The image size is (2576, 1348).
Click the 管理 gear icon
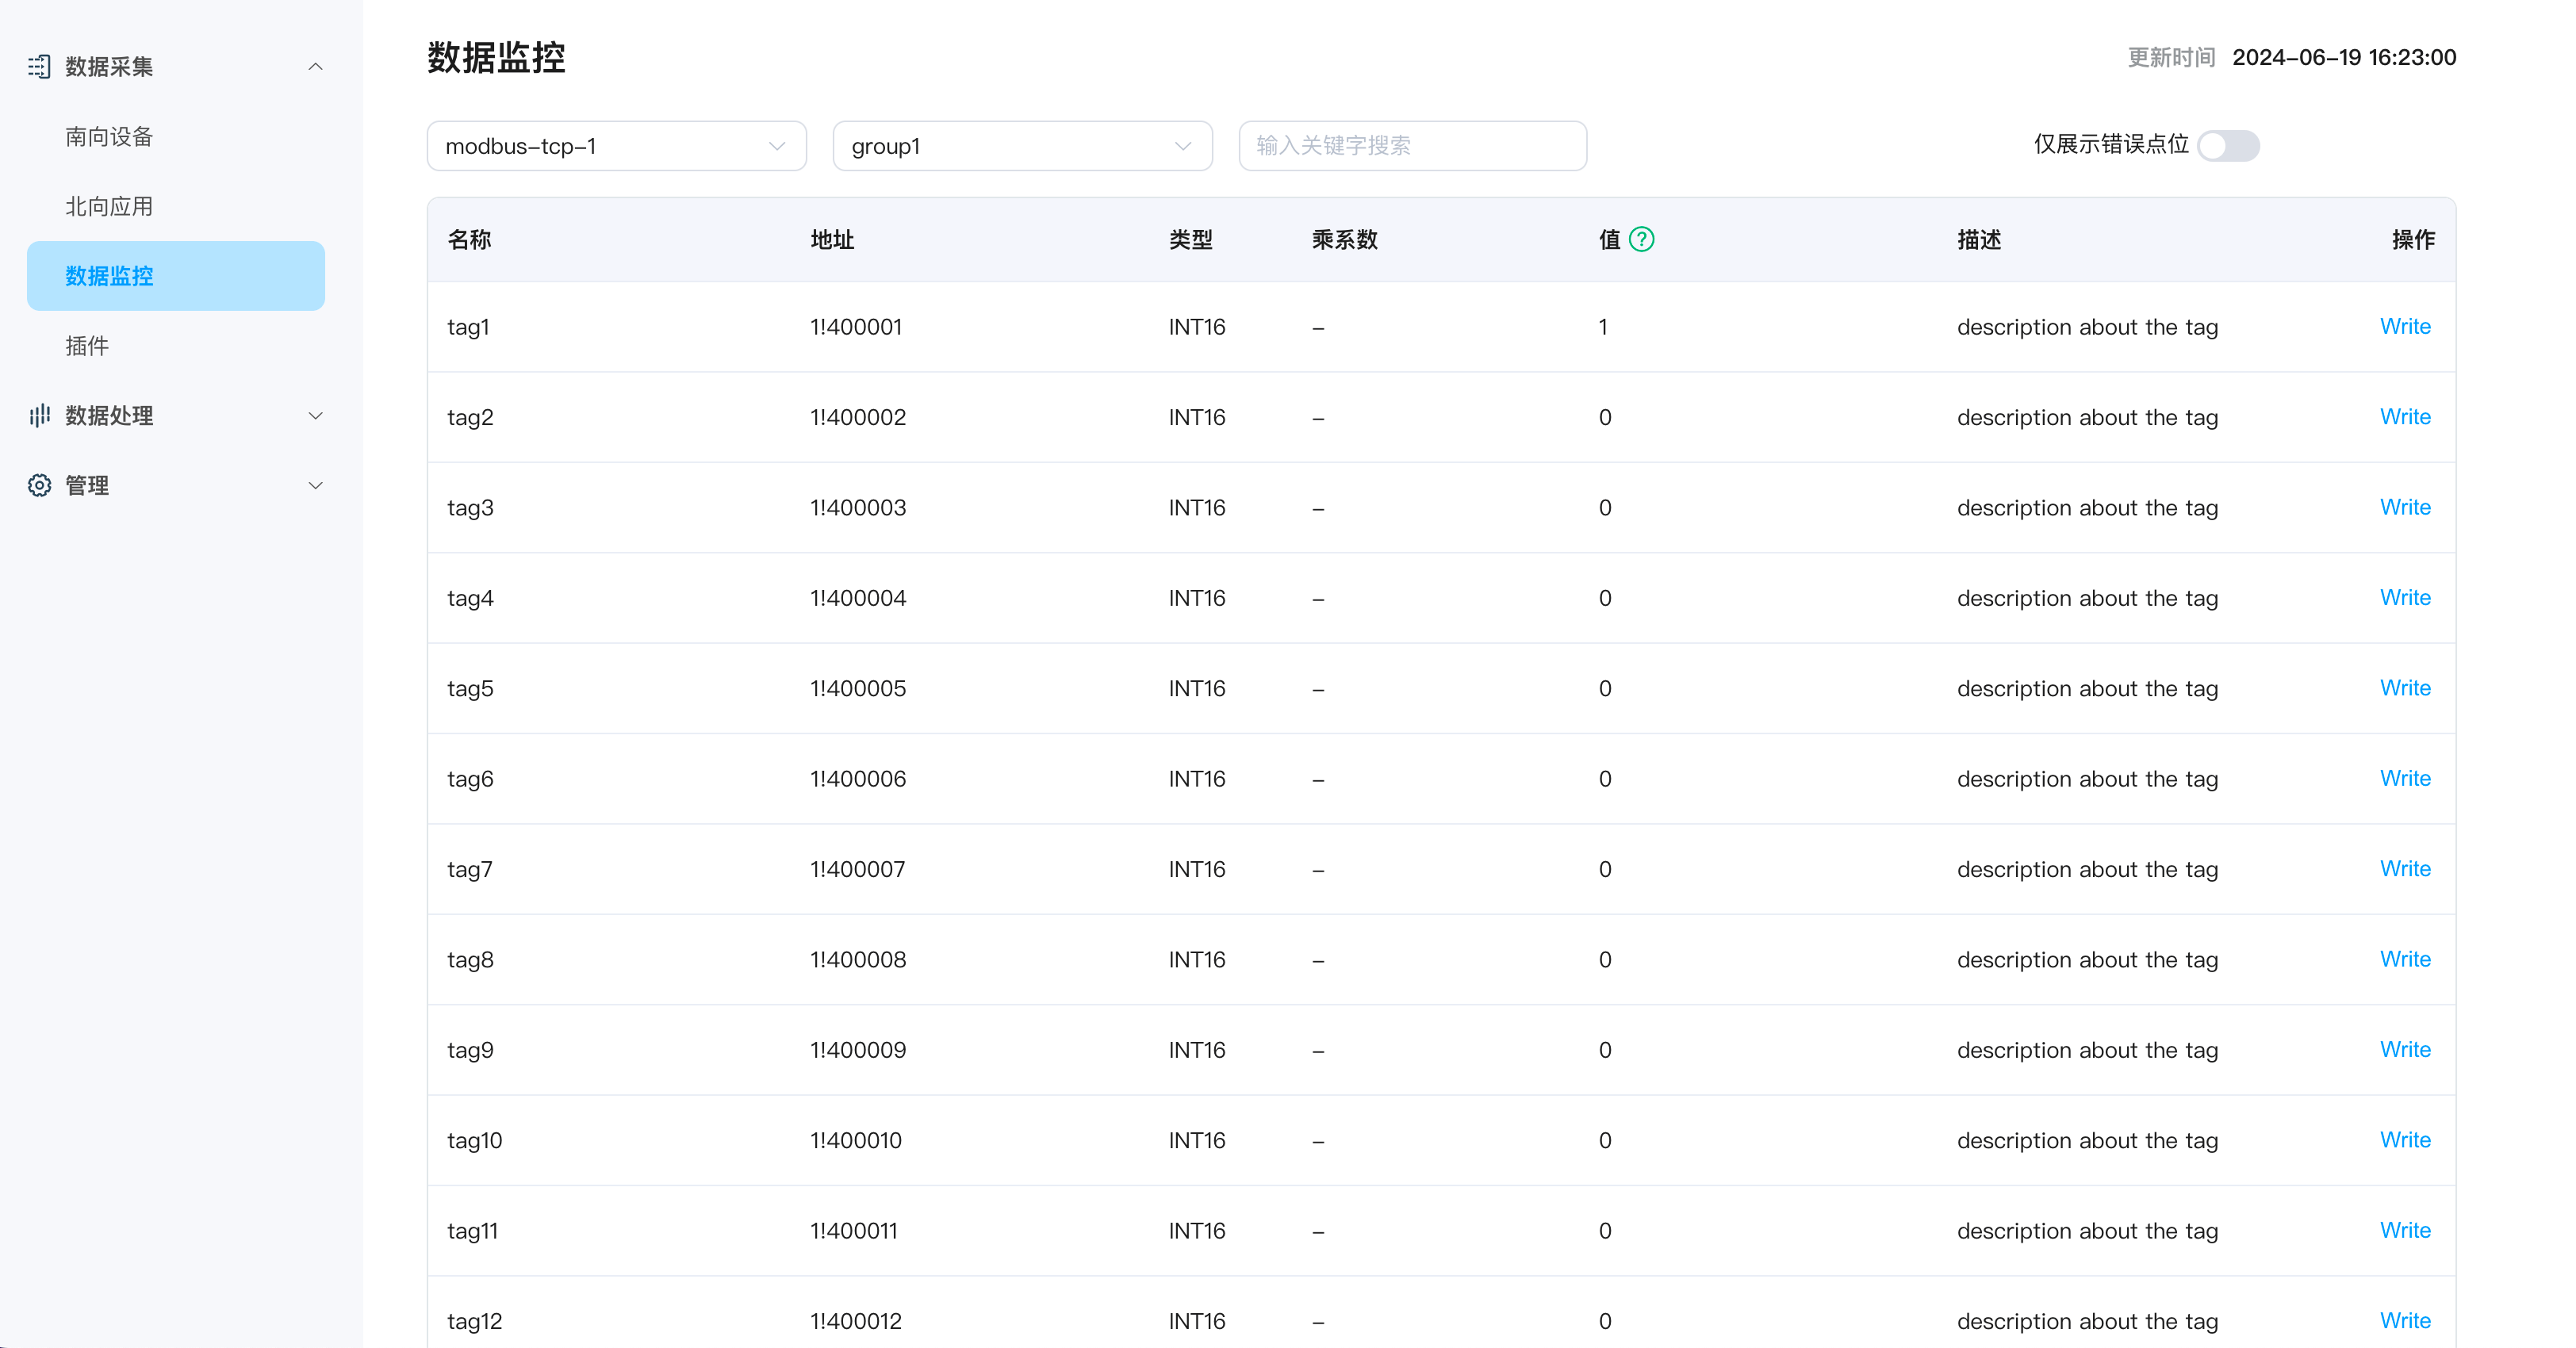pos(39,485)
